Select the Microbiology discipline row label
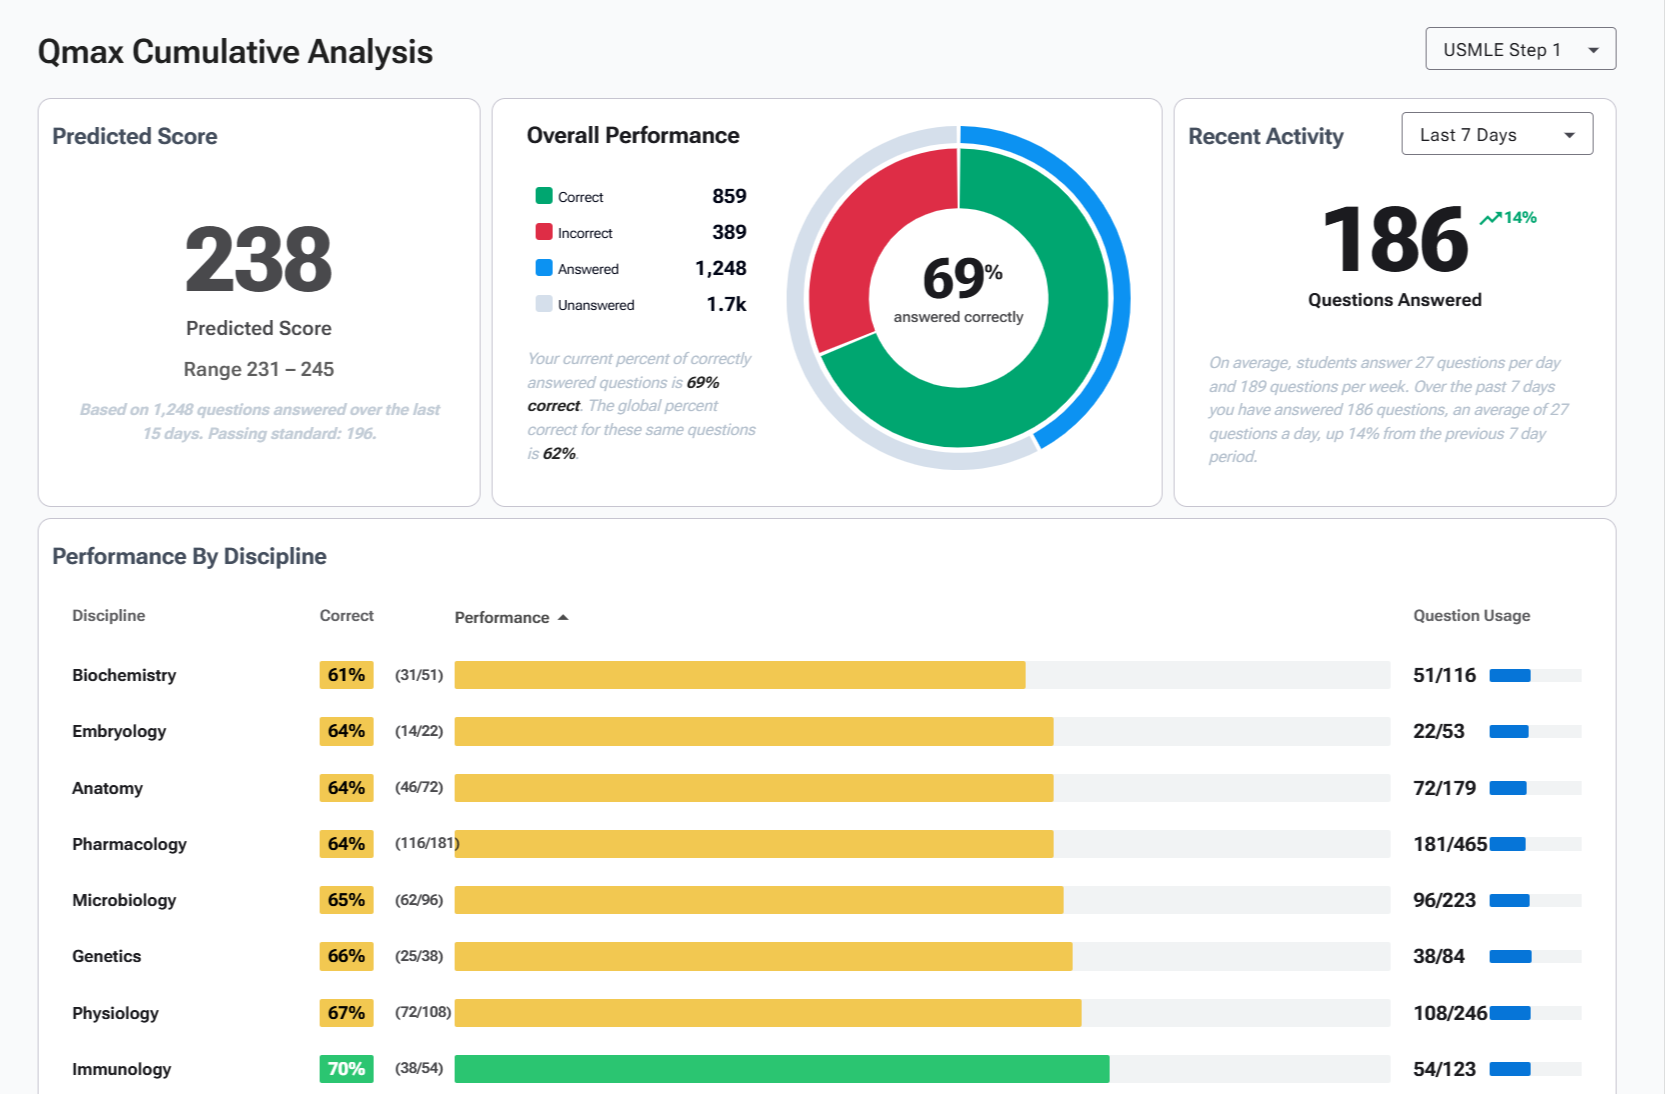The height and width of the screenshot is (1094, 1665). 124,900
